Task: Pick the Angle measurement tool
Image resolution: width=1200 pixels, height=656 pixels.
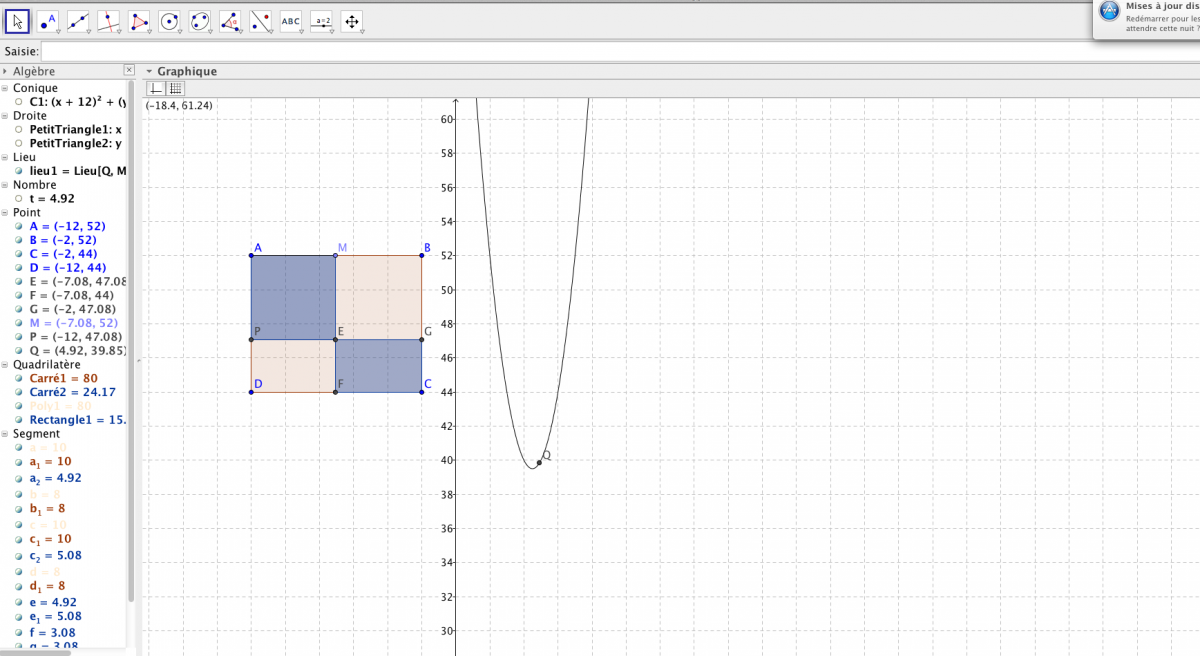Action: tap(230, 20)
